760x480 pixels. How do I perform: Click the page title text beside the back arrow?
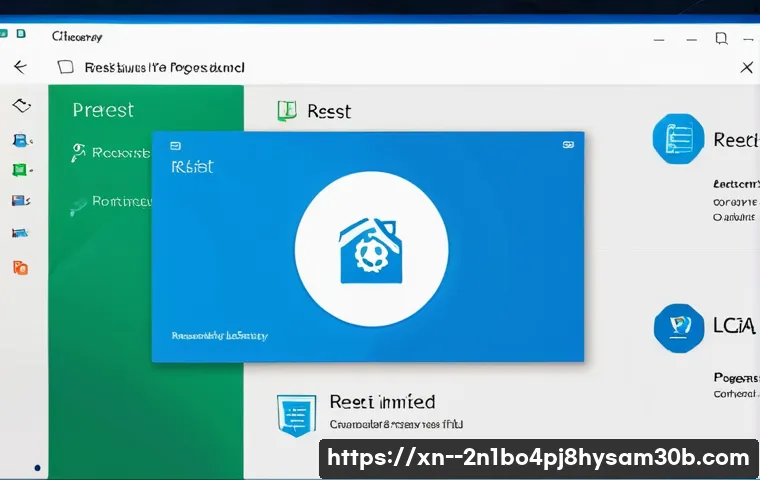[x=164, y=67]
